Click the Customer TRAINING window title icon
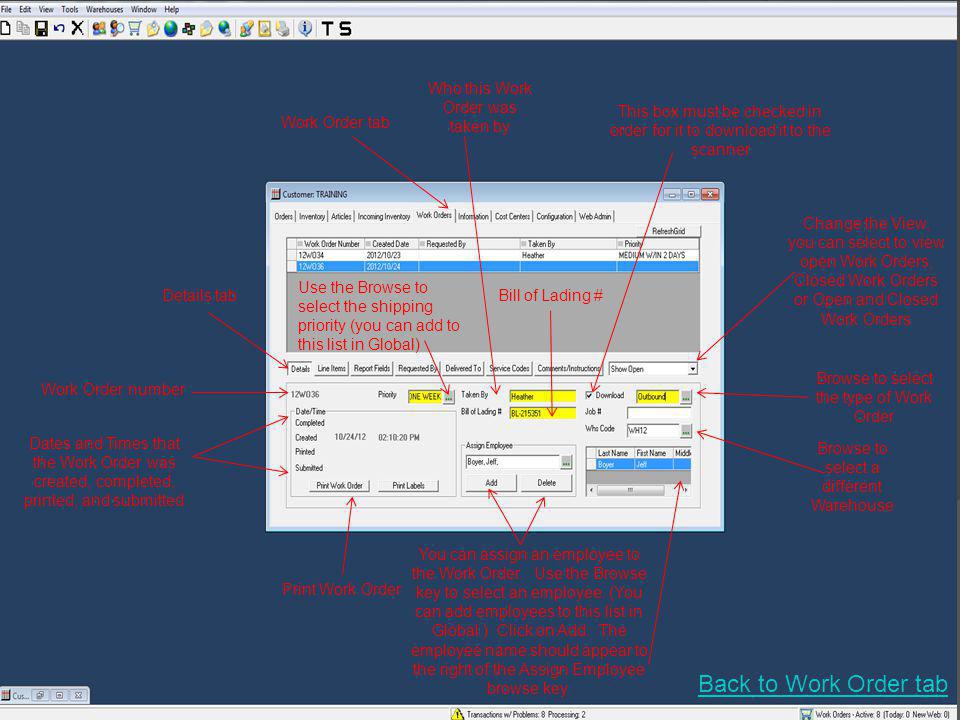The width and height of the screenshot is (960, 720). tap(276, 194)
